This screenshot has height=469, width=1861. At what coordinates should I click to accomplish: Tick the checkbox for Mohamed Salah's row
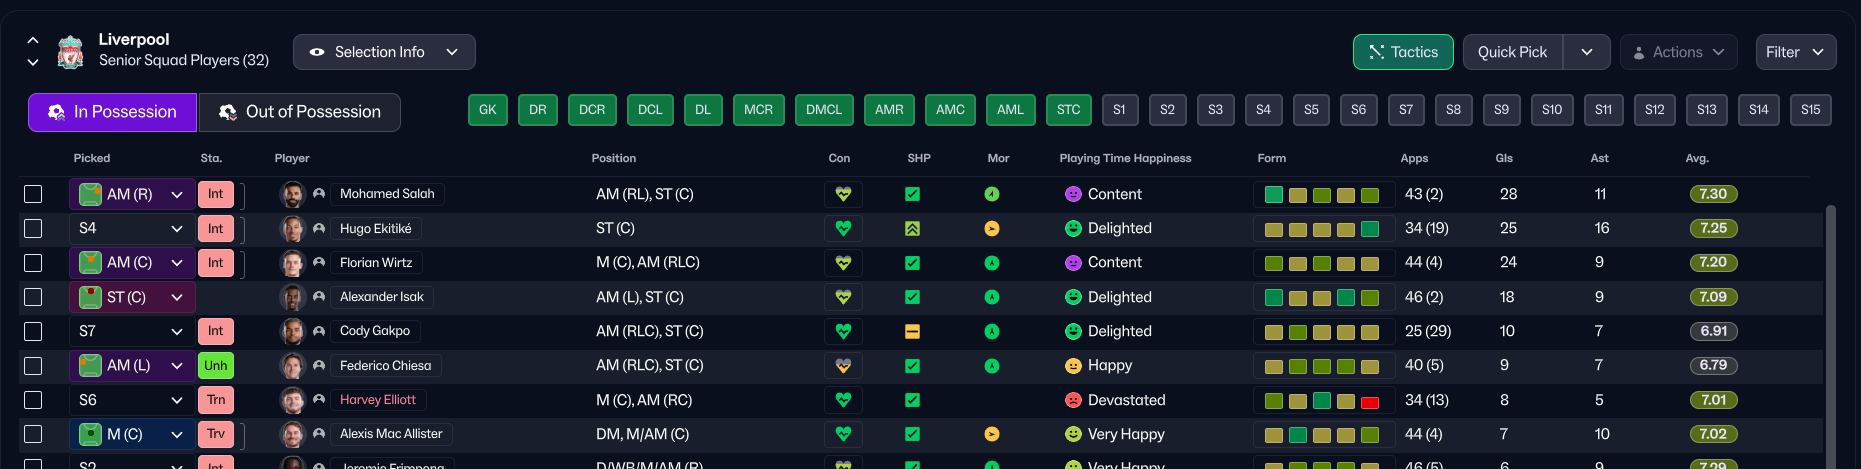click(33, 194)
